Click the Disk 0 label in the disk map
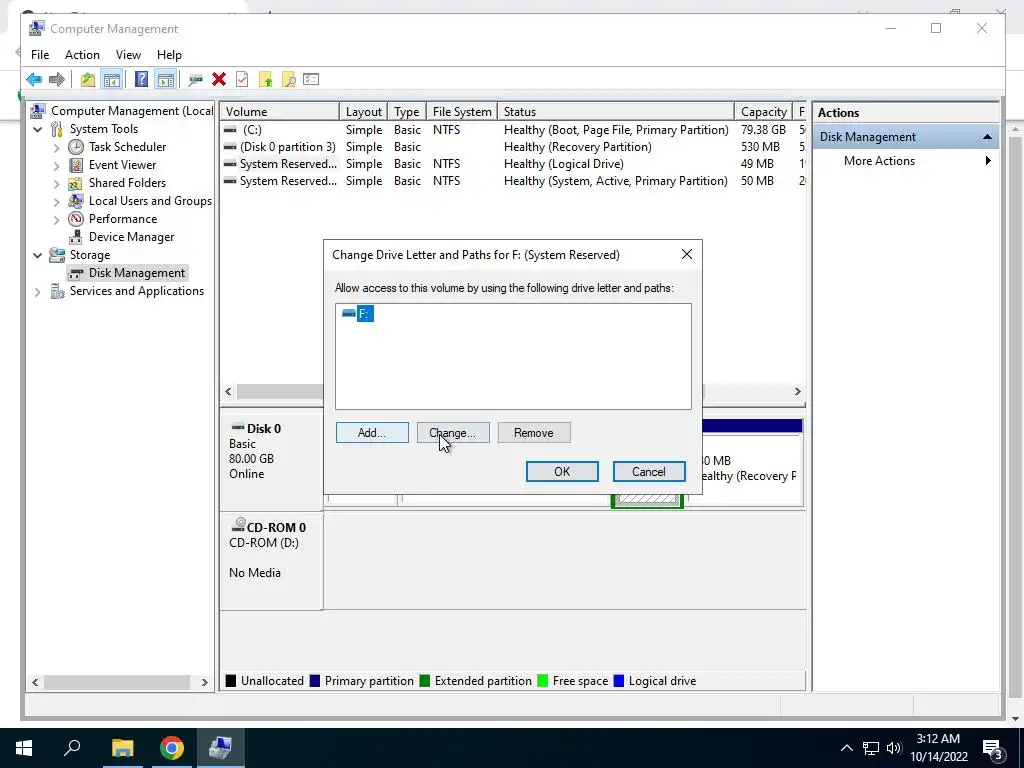1024x768 pixels. click(264, 428)
